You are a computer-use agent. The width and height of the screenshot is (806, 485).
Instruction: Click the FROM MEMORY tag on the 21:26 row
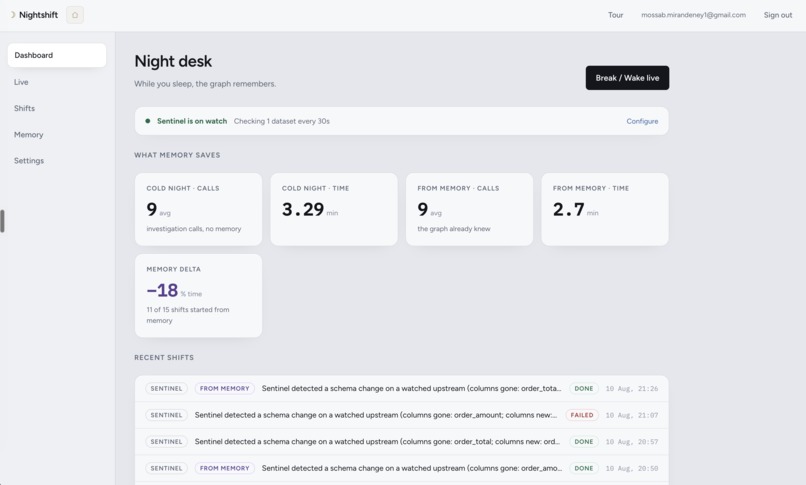pyautogui.click(x=224, y=389)
